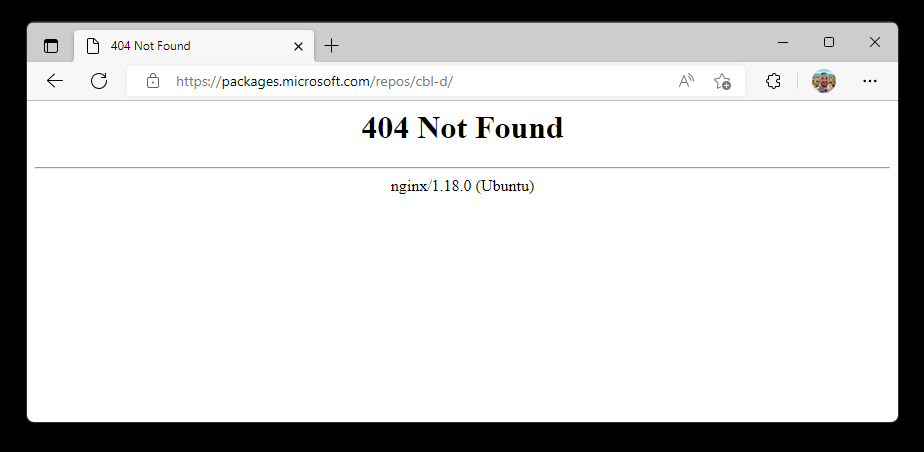The image size is (924, 452).
Task: Close the browser window
Action: pos(874,42)
